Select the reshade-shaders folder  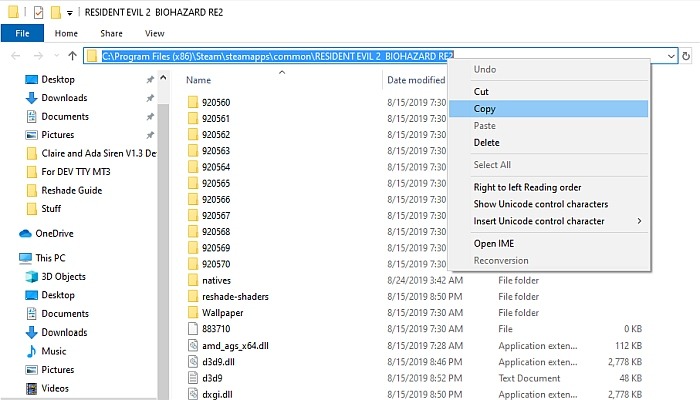pos(235,297)
